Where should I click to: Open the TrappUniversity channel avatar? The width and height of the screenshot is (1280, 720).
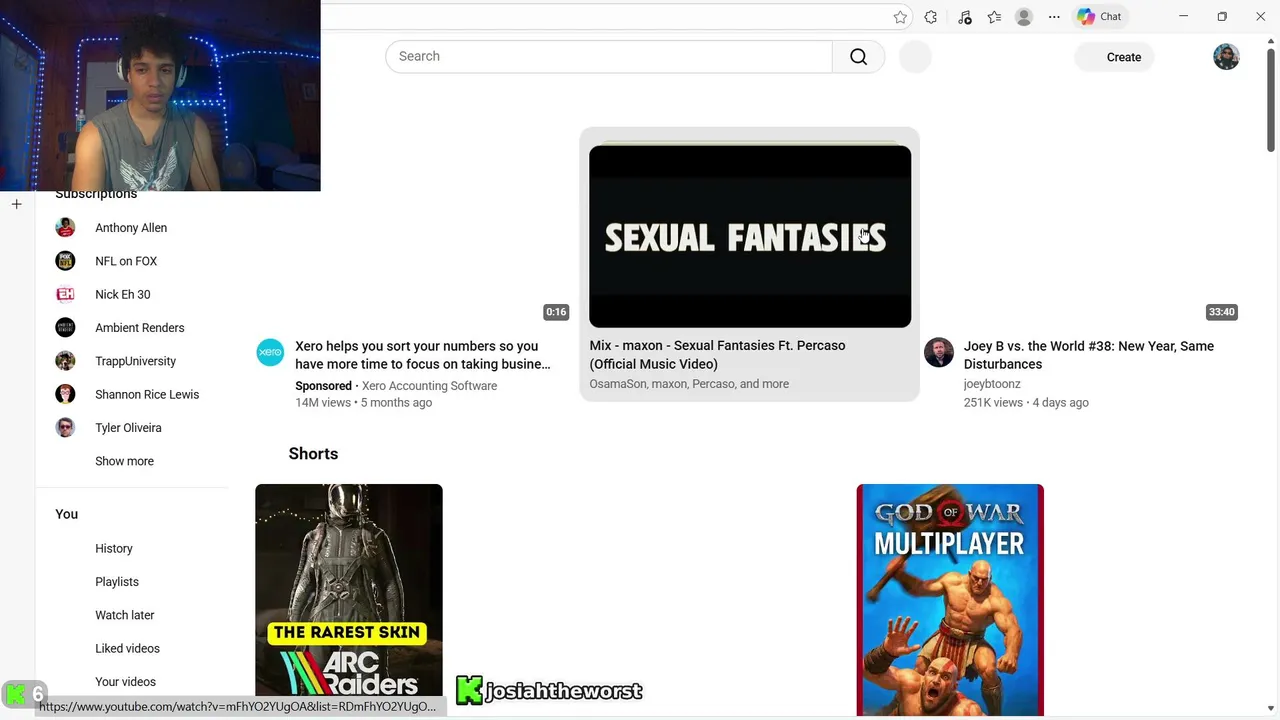65,361
